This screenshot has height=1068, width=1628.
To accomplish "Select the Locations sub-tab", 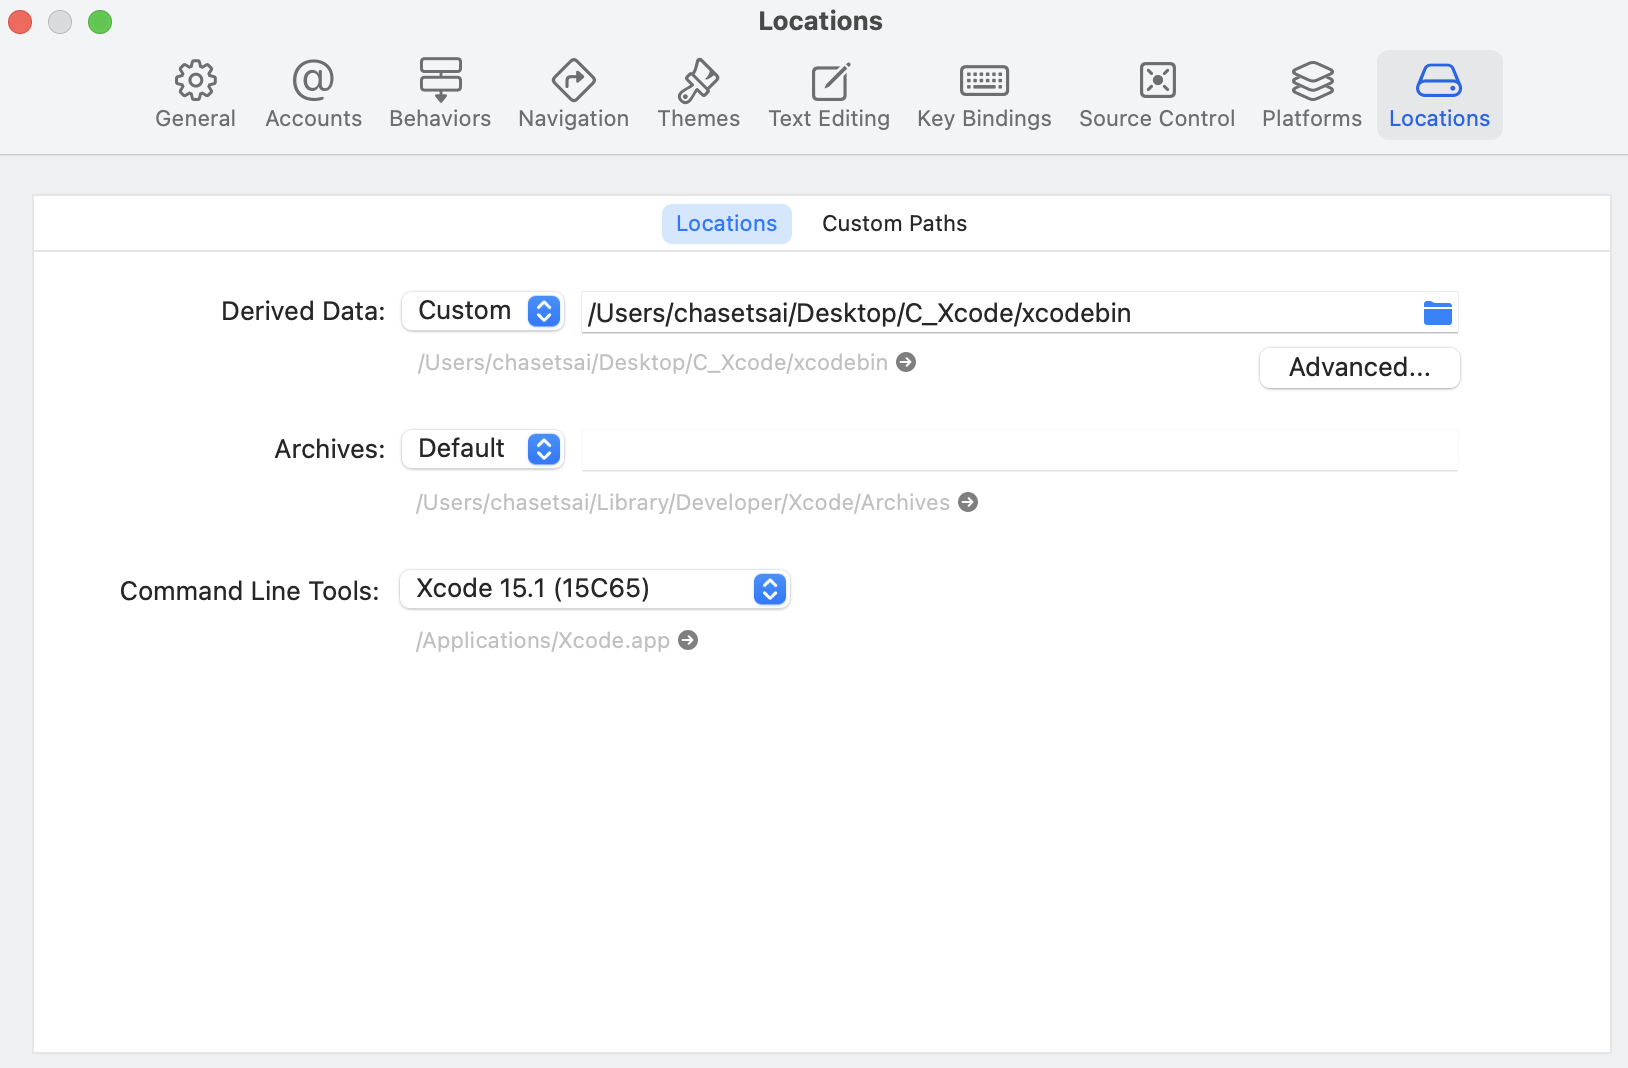I will click(727, 224).
